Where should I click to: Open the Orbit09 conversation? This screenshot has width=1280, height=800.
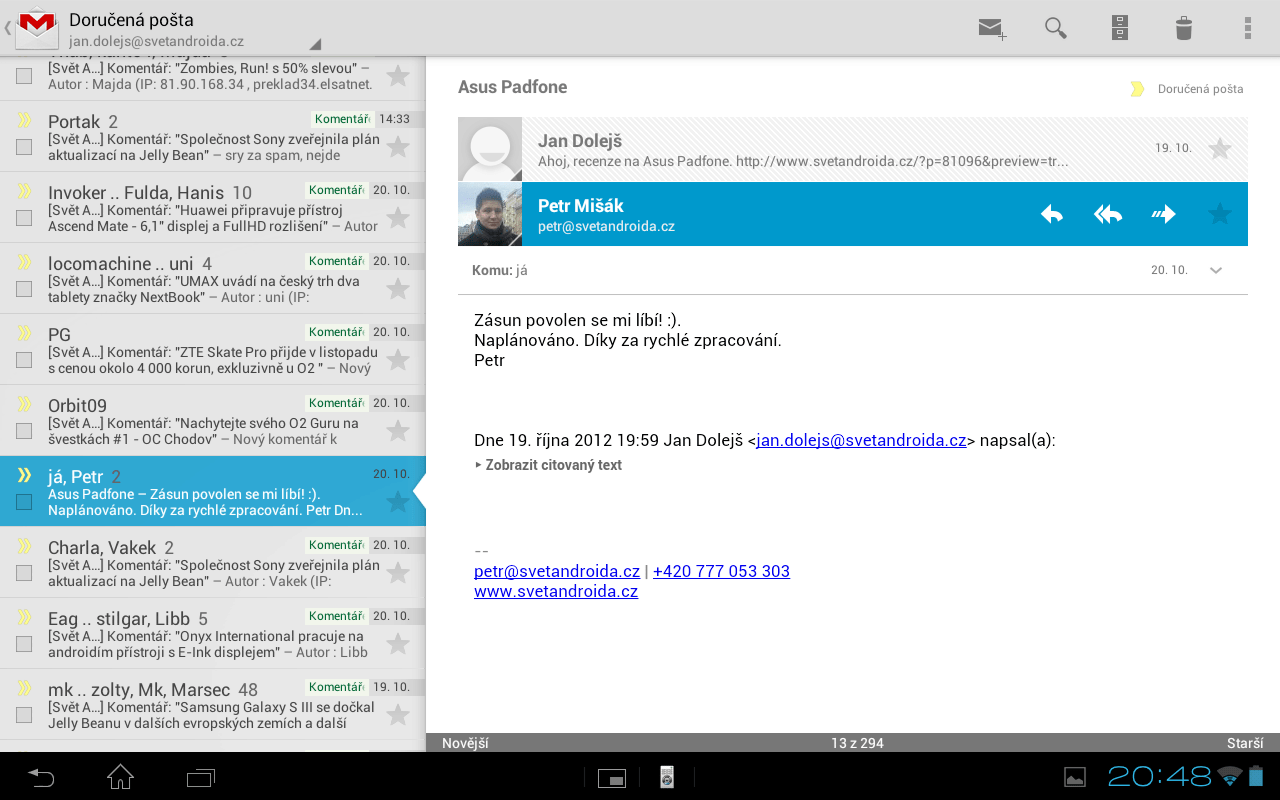(x=213, y=420)
